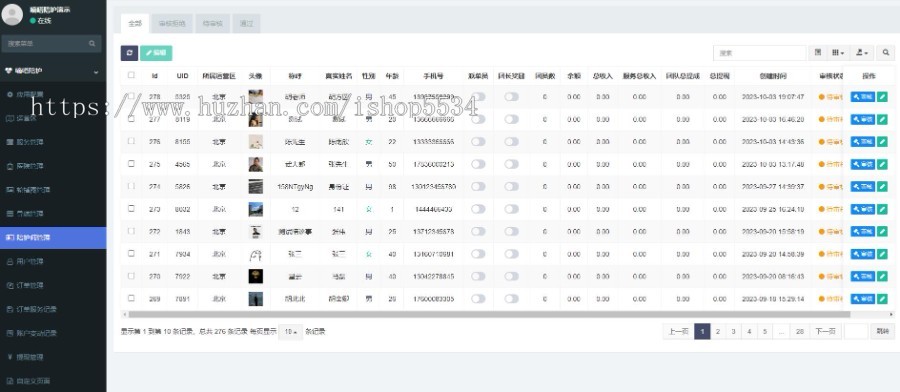900x392 pixels.
Task: Tick the checkbox for row ID 277
Action: (131, 118)
